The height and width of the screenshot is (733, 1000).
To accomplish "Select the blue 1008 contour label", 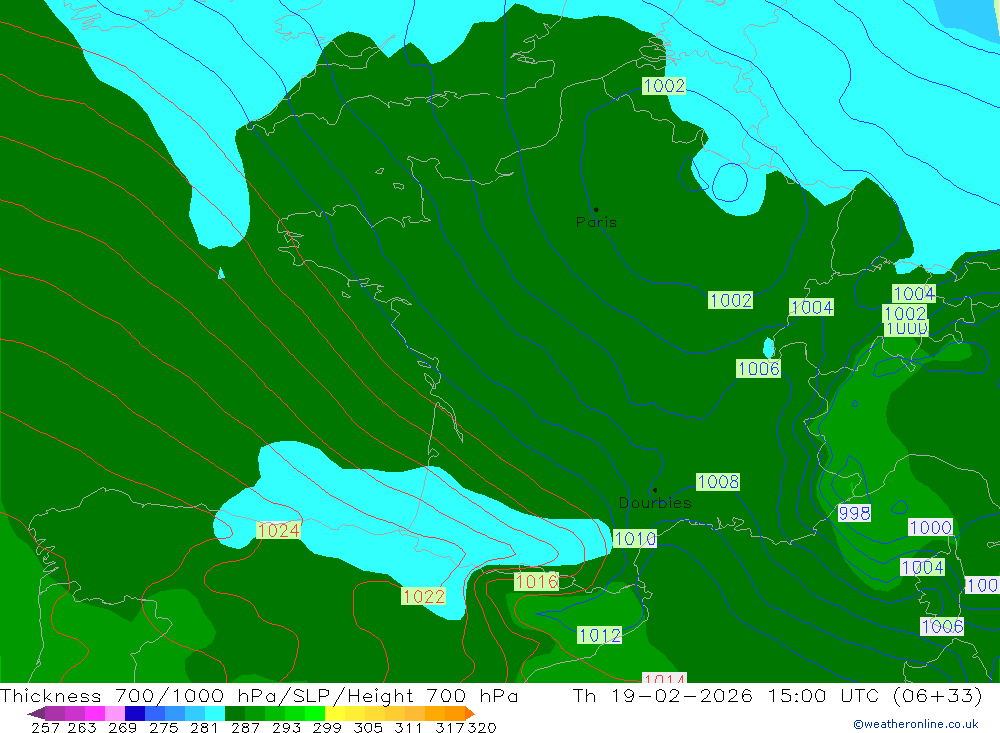I will 718,482.
